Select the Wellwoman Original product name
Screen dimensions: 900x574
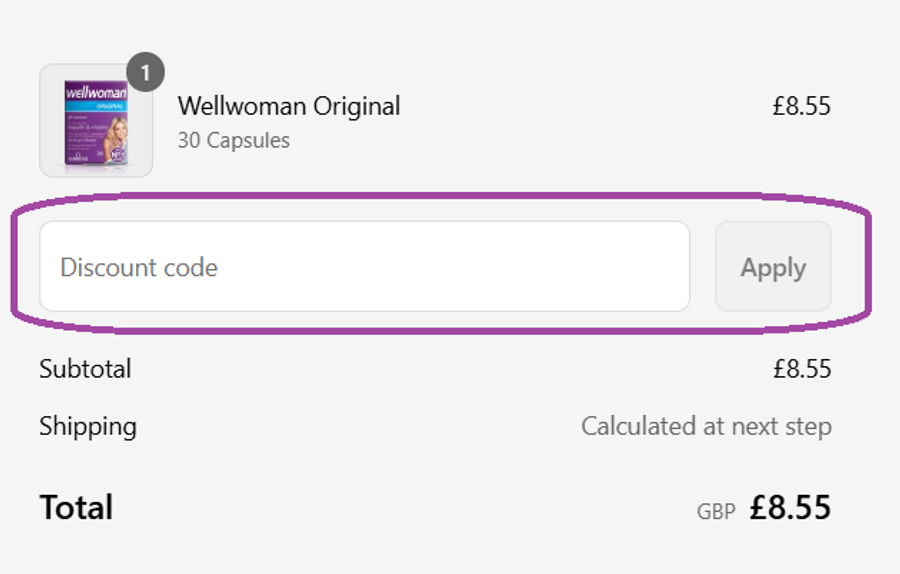coord(288,106)
